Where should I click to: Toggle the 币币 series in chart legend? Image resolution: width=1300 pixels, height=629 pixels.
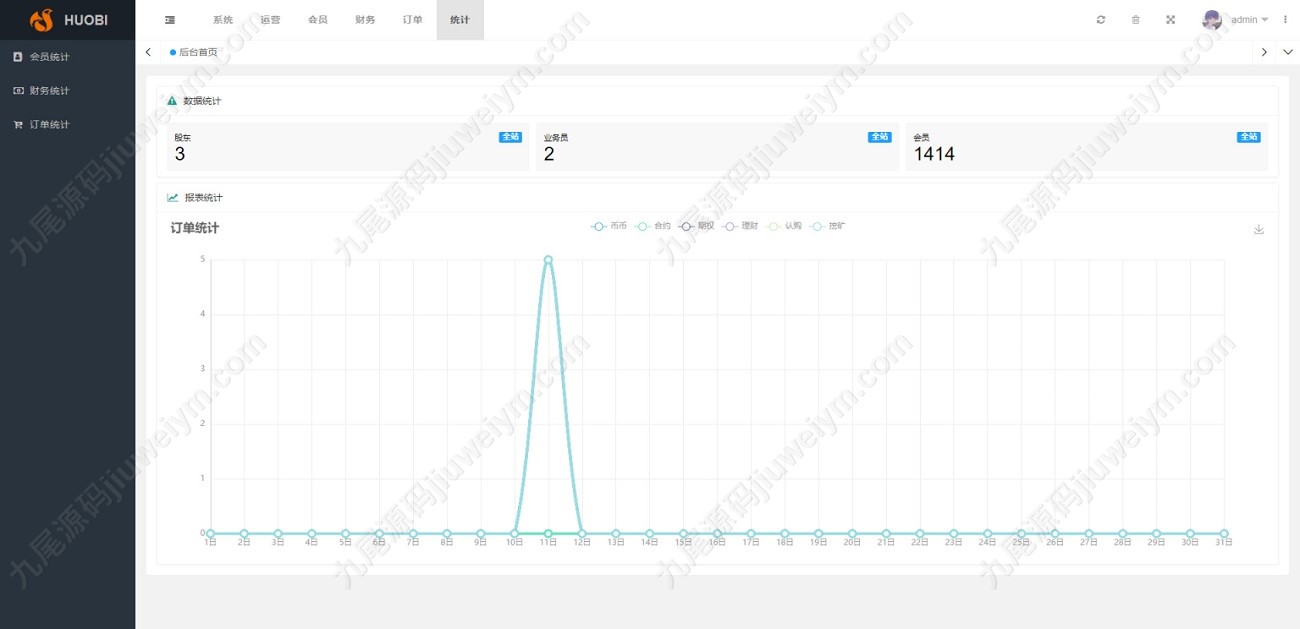[x=609, y=226]
